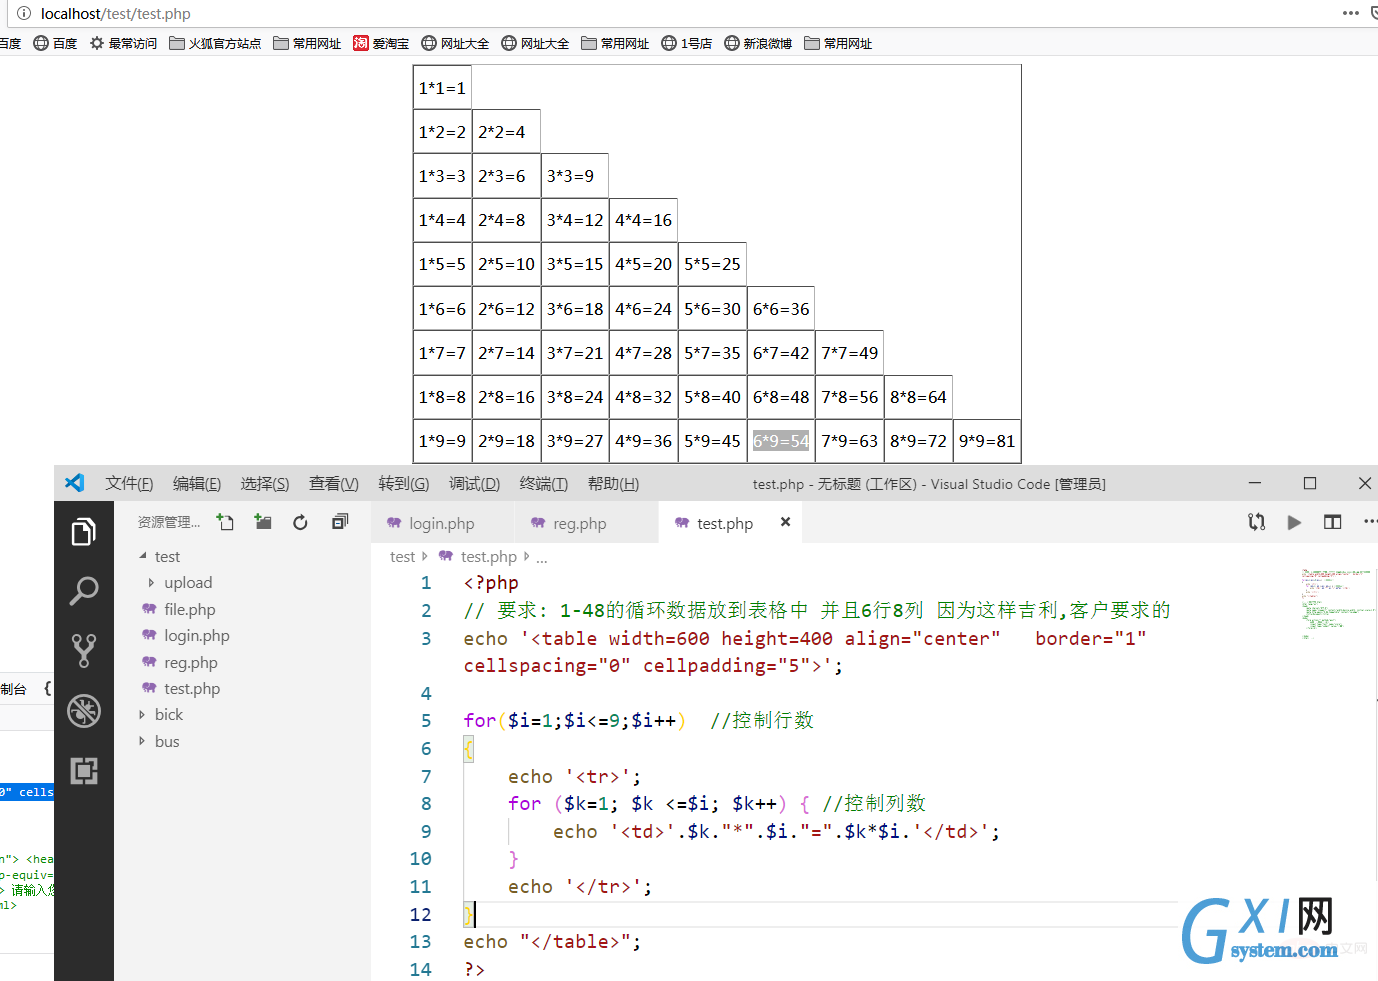Click the VS Code logo icon
This screenshot has height=981, width=1378.
[75, 483]
